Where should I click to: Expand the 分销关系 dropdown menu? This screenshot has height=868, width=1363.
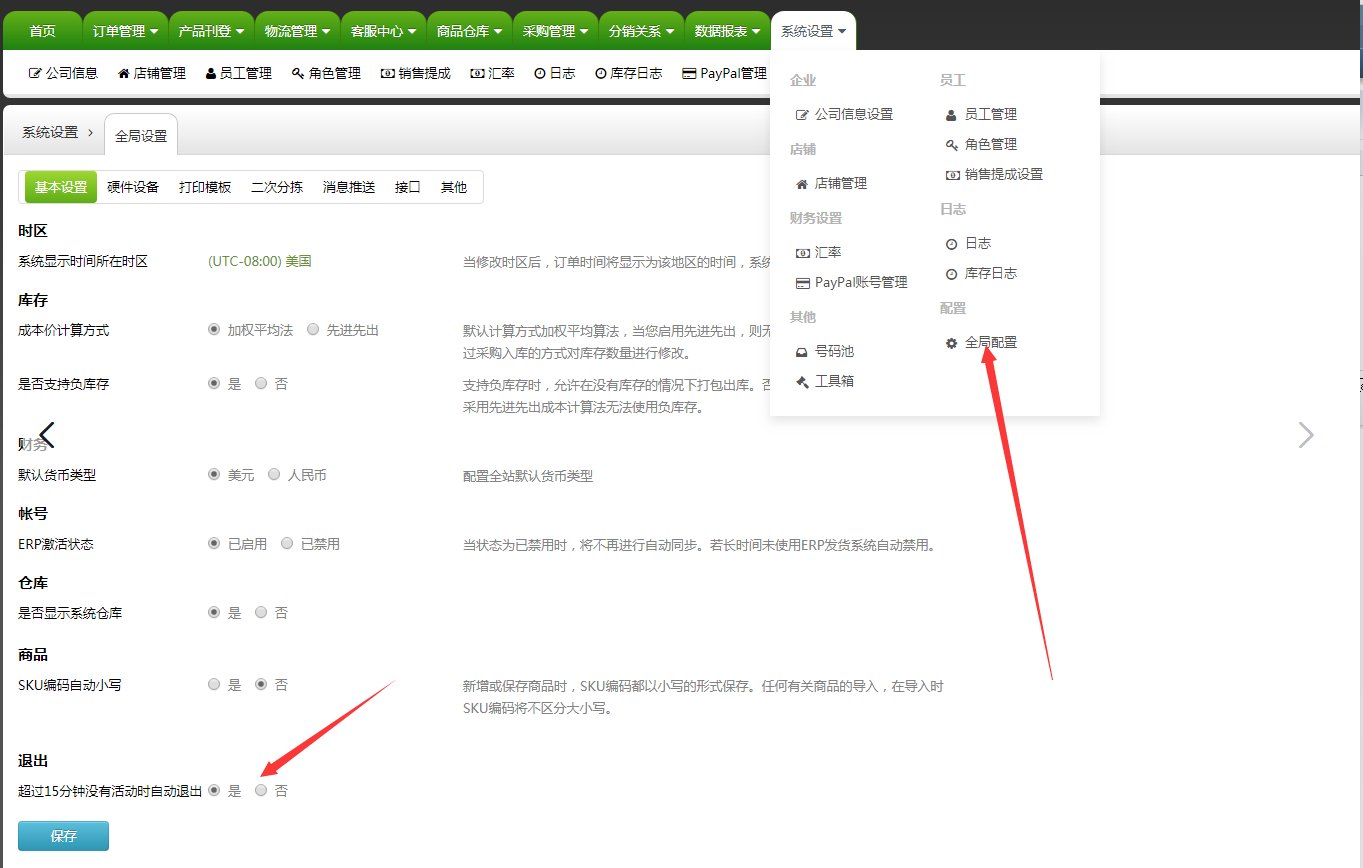[x=641, y=31]
